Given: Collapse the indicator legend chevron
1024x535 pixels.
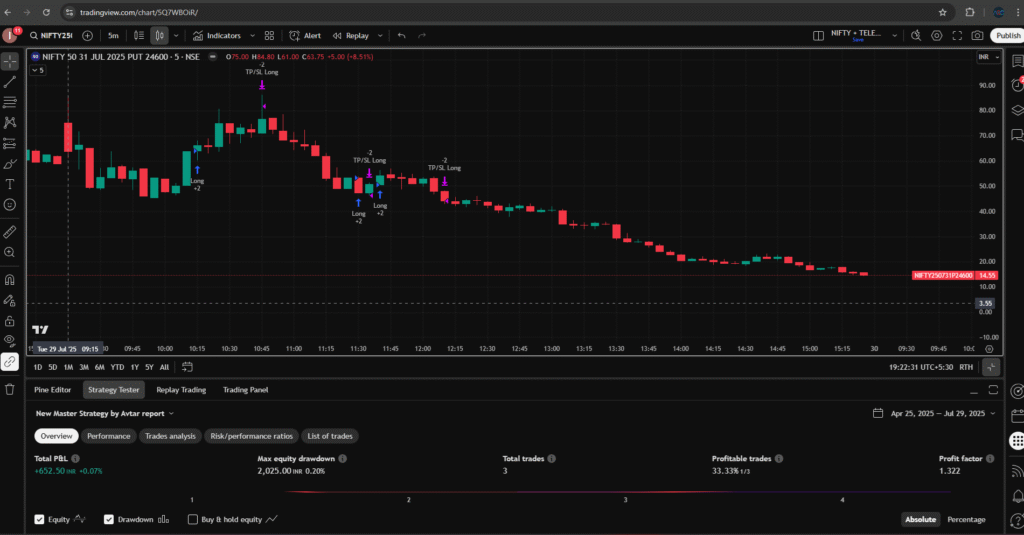Looking at the screenshot, I should coord(38,70).
